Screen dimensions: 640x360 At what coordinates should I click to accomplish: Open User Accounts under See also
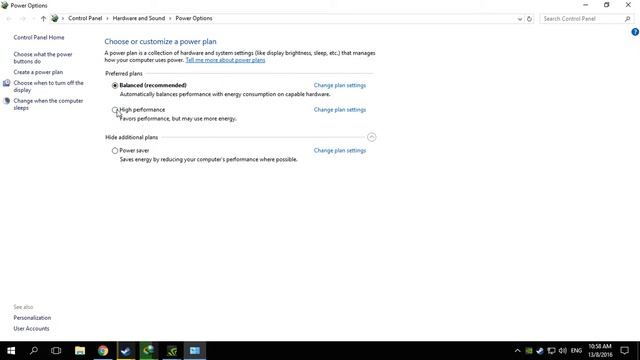(x=31, y=329)
